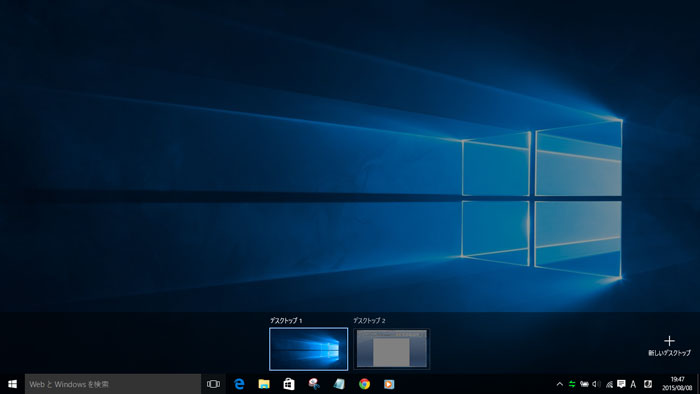This screenshot has width=700, height=394.
Task: Open the volume speaker tray icon
Action: pos(596,384)
